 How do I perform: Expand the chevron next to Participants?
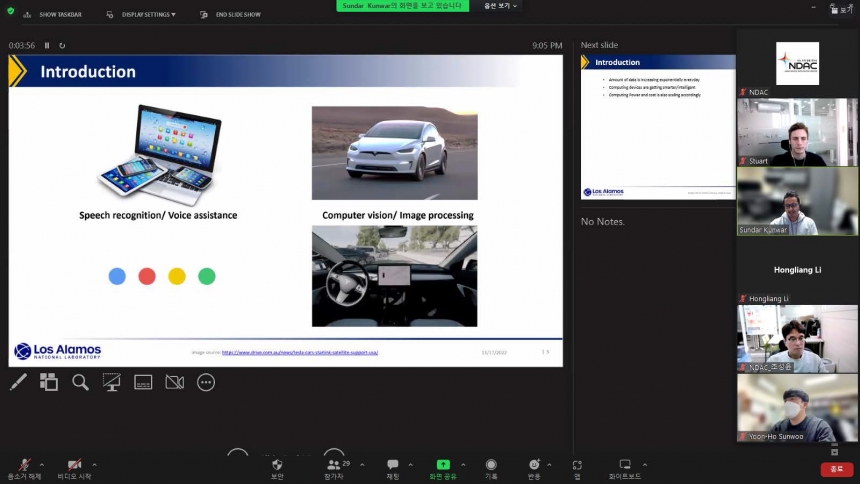(362, 465)
